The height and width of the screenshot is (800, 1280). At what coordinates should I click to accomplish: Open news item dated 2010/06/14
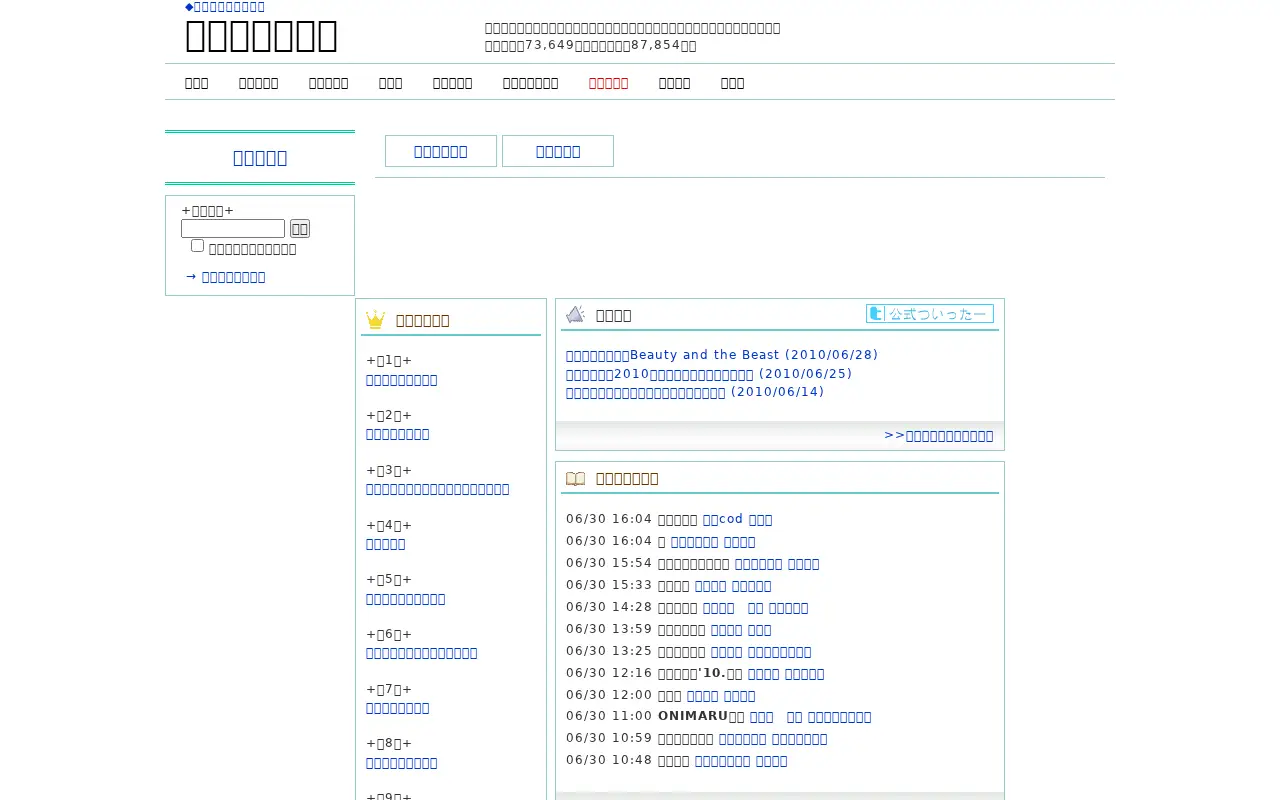click(695, 392)
